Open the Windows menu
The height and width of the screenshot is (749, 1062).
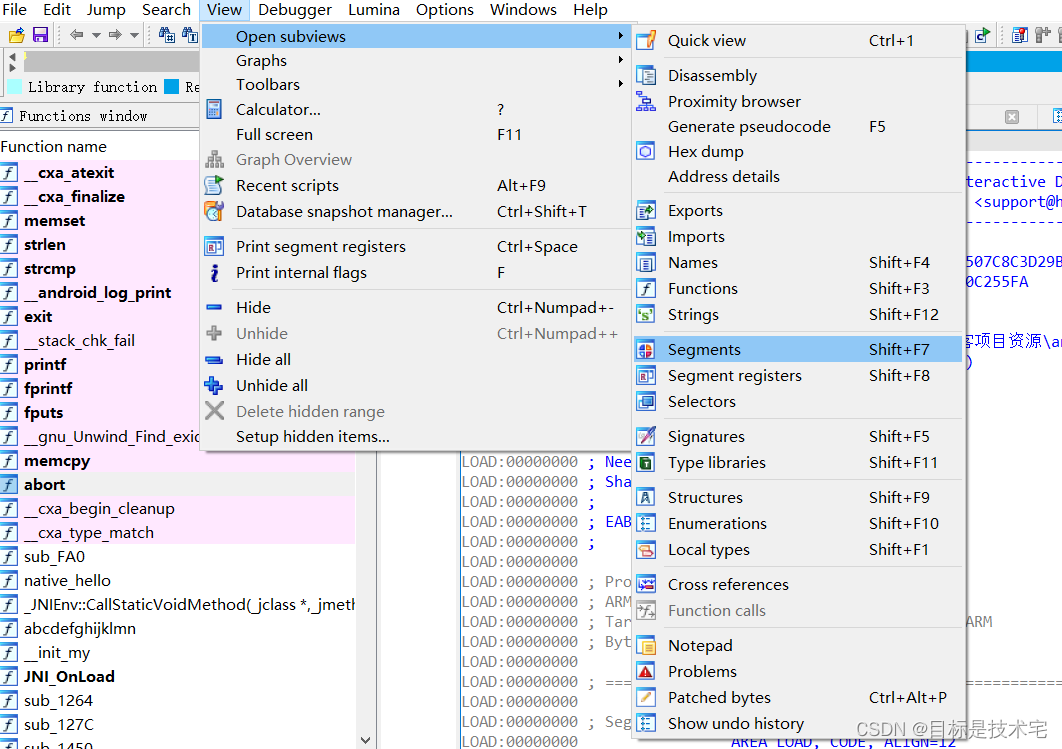(524, 10)
